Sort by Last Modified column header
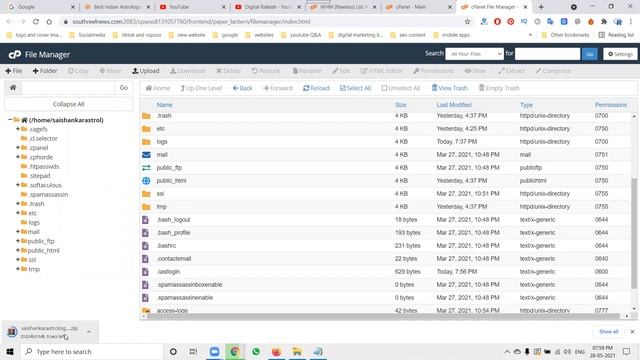640x360 pixels. pos(454,105)
